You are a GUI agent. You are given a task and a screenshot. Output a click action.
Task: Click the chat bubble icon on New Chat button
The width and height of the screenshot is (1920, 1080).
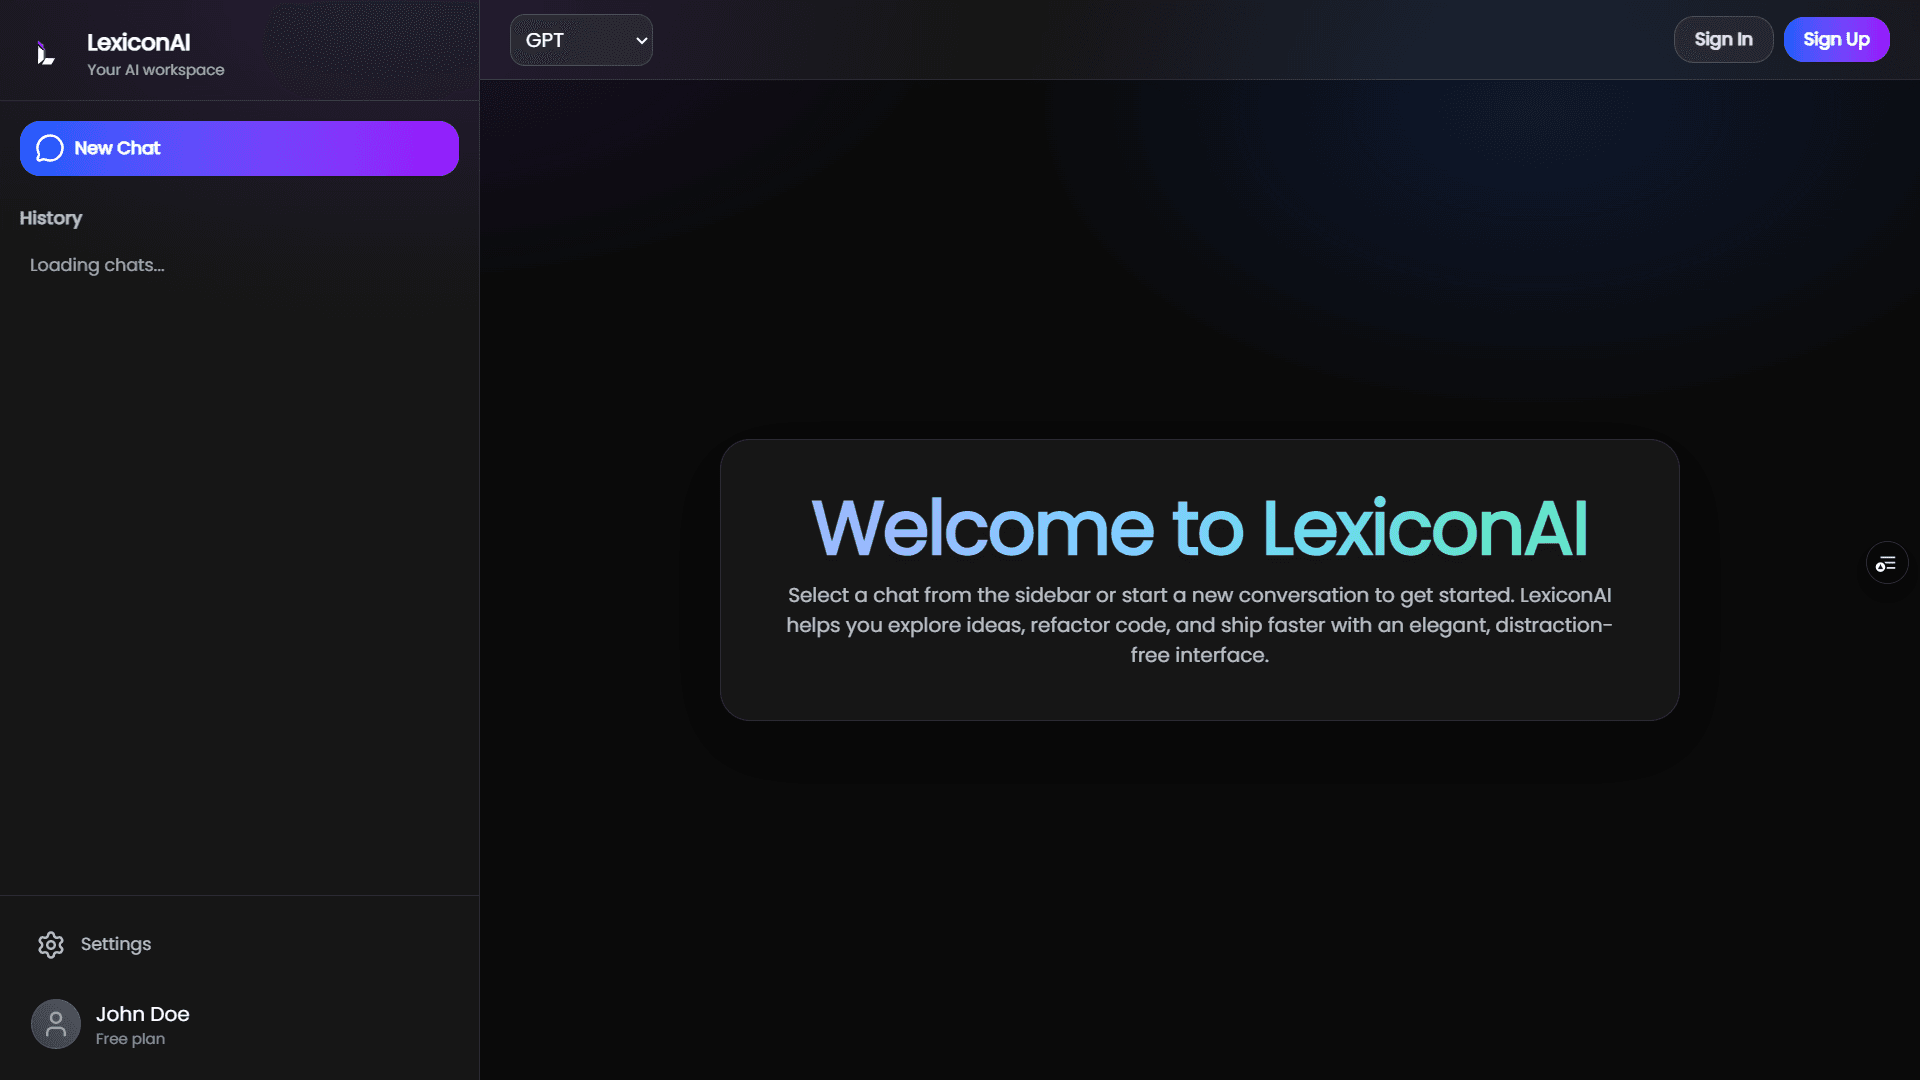pyautogui.click(x=50, y=148)
